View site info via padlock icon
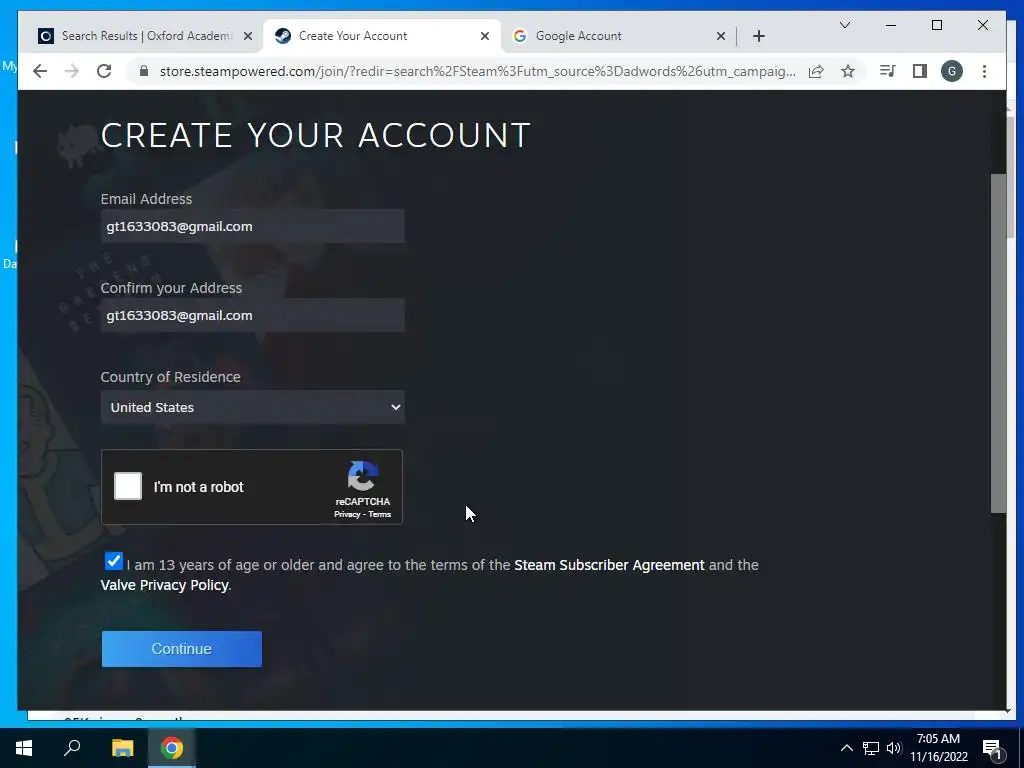1024x768 pixels. point(144,71)
